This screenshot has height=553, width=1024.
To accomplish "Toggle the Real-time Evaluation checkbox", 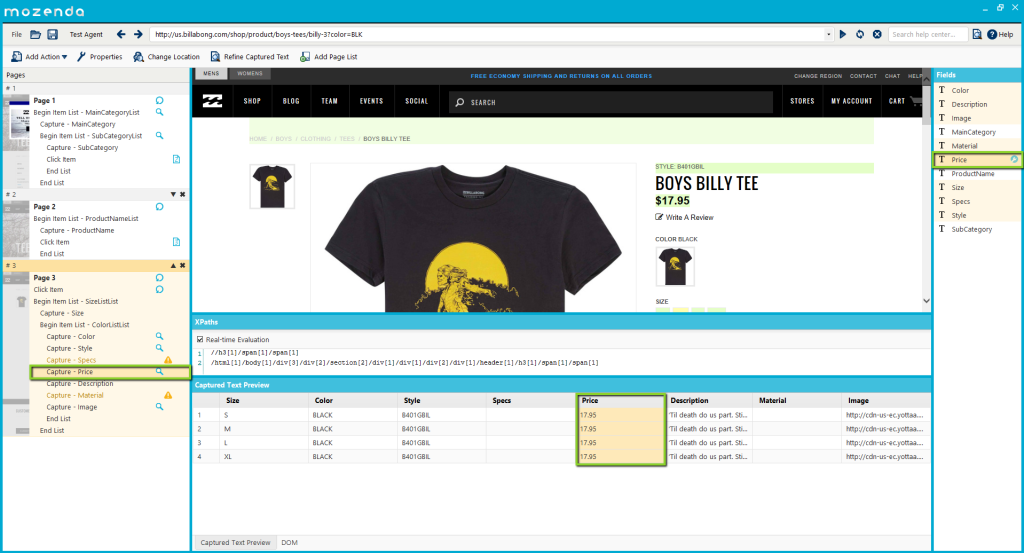I will [x=200, y=340].
